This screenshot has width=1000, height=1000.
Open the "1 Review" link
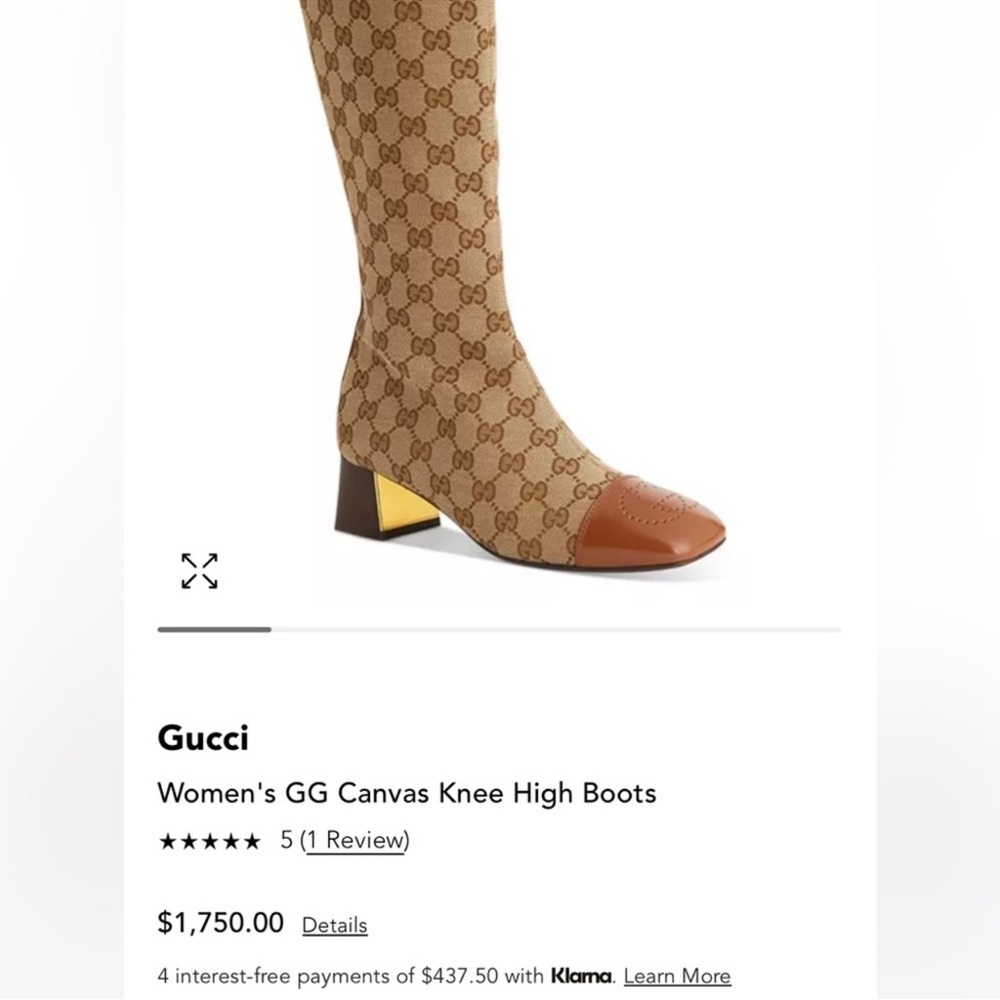point(355,840)
